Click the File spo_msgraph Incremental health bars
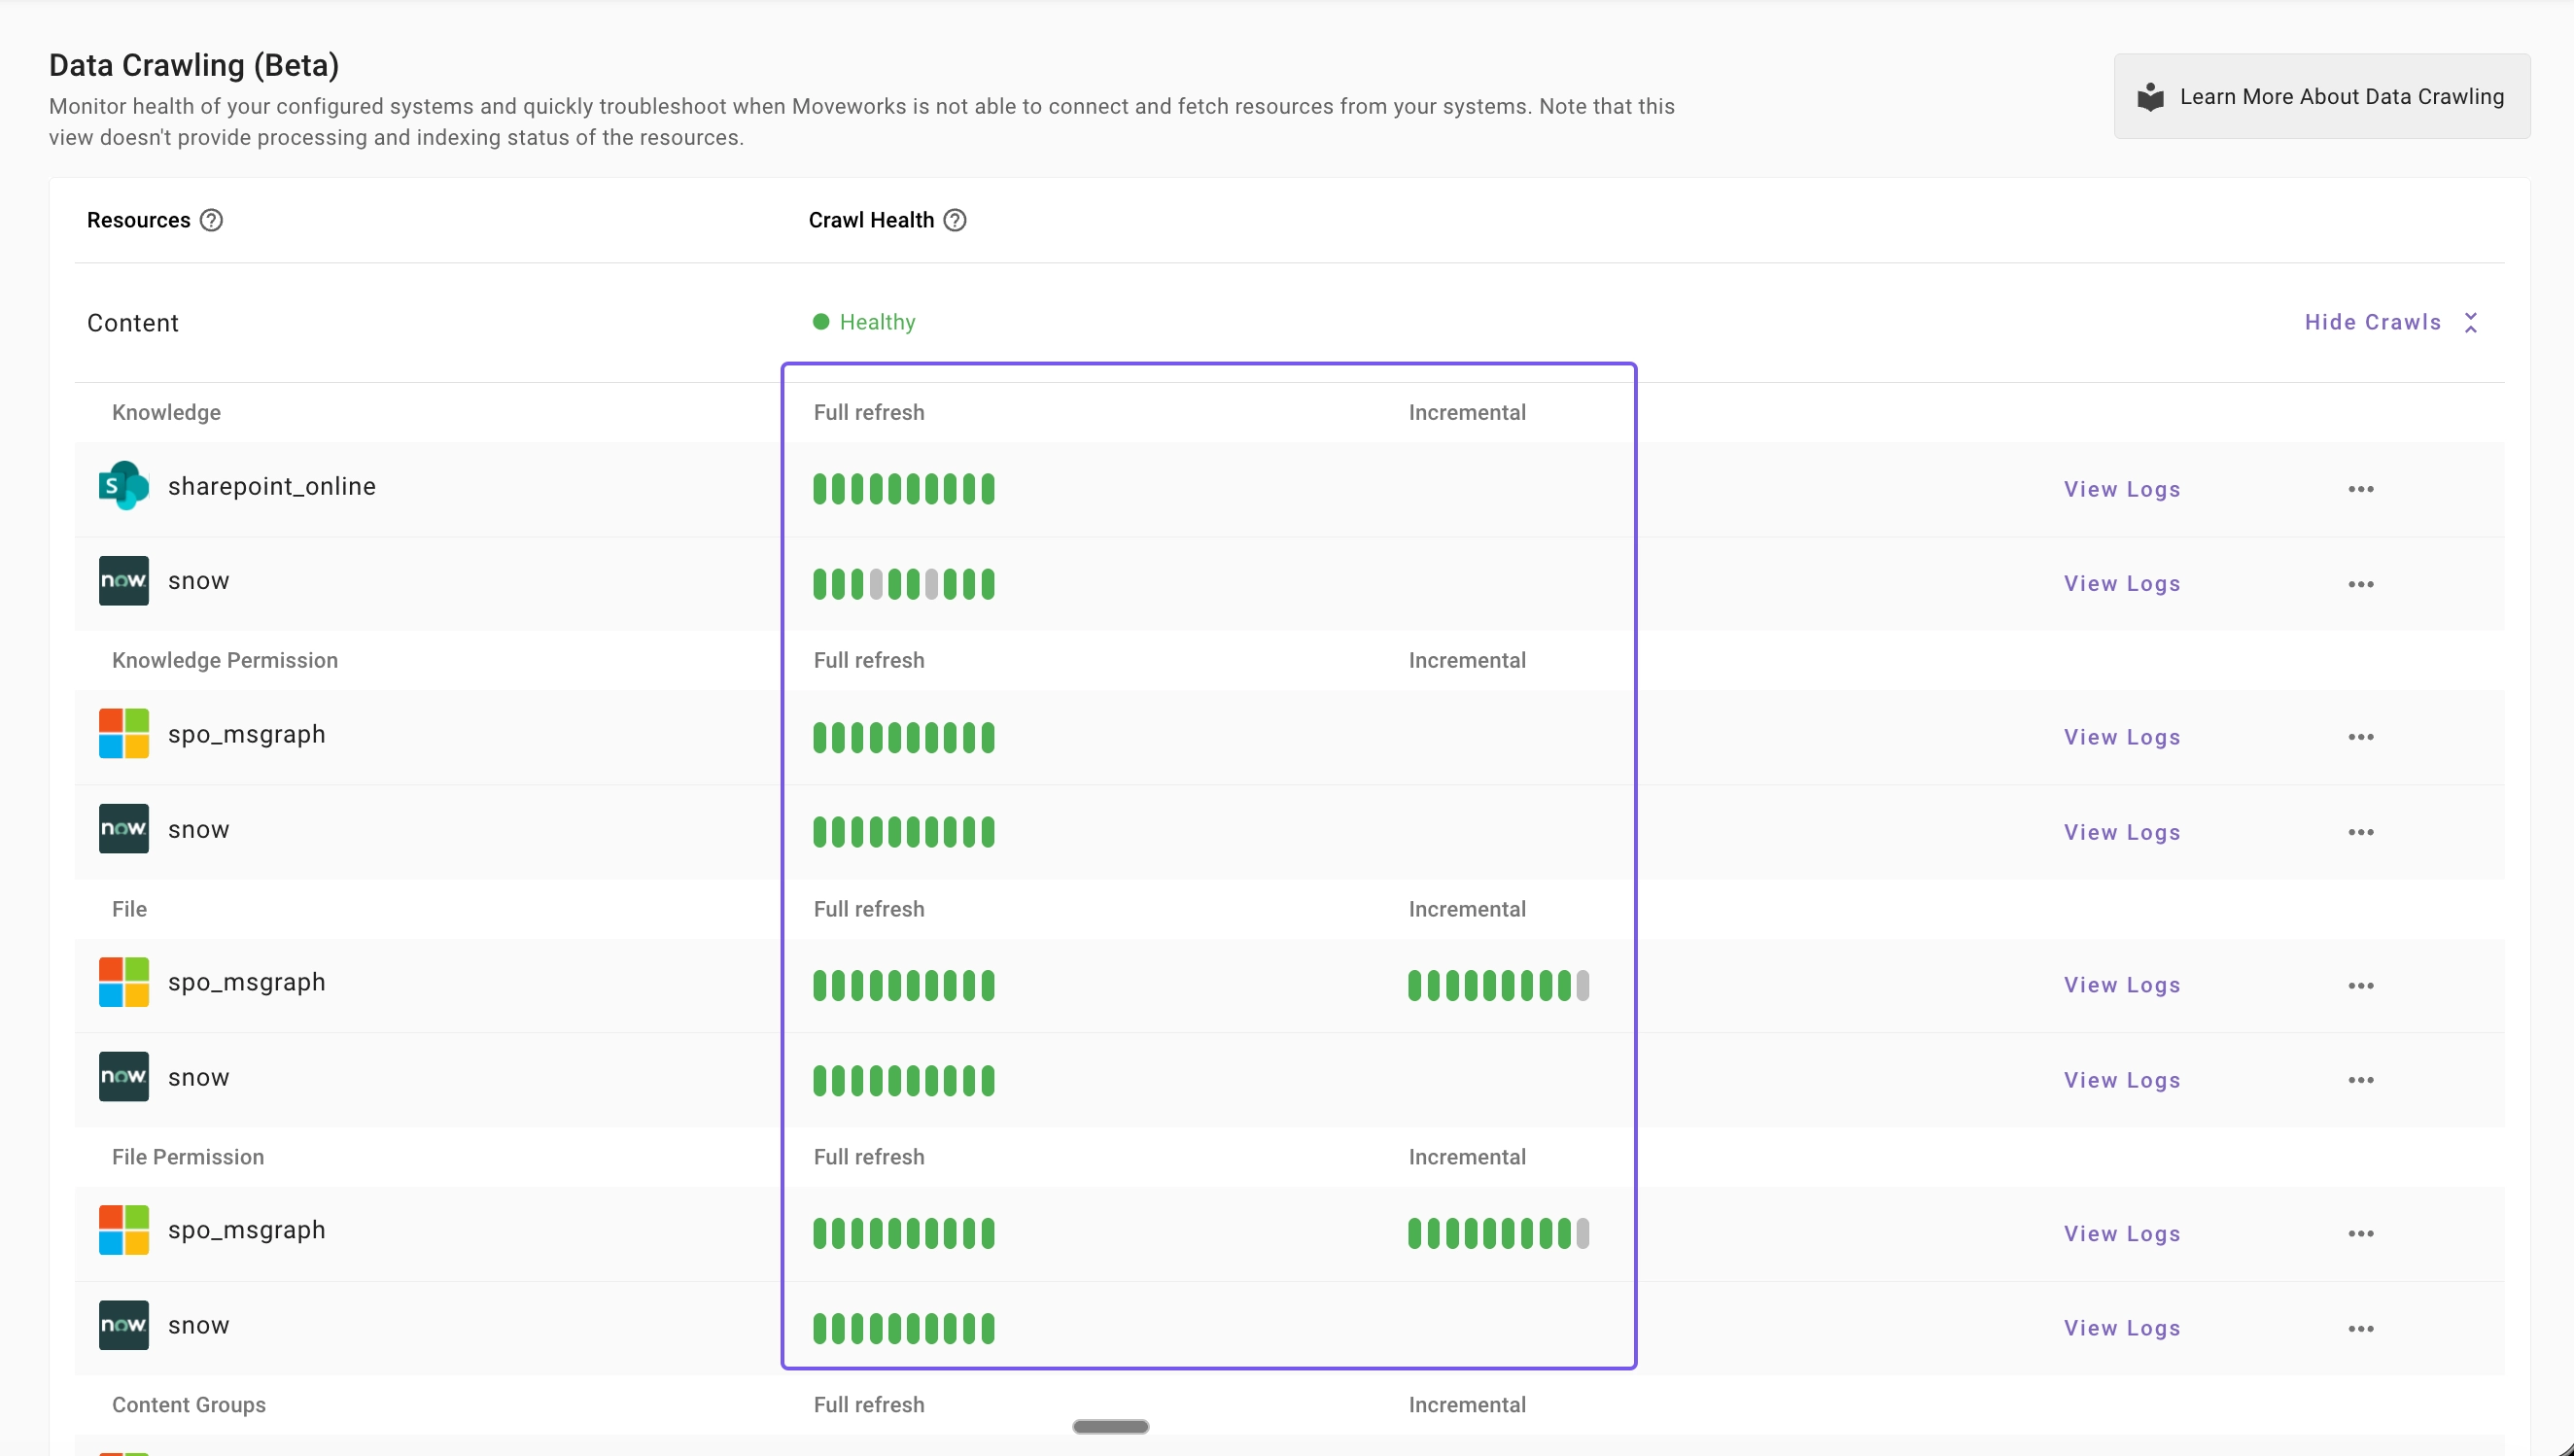 pyautogui.click(x=1497, y=985)
